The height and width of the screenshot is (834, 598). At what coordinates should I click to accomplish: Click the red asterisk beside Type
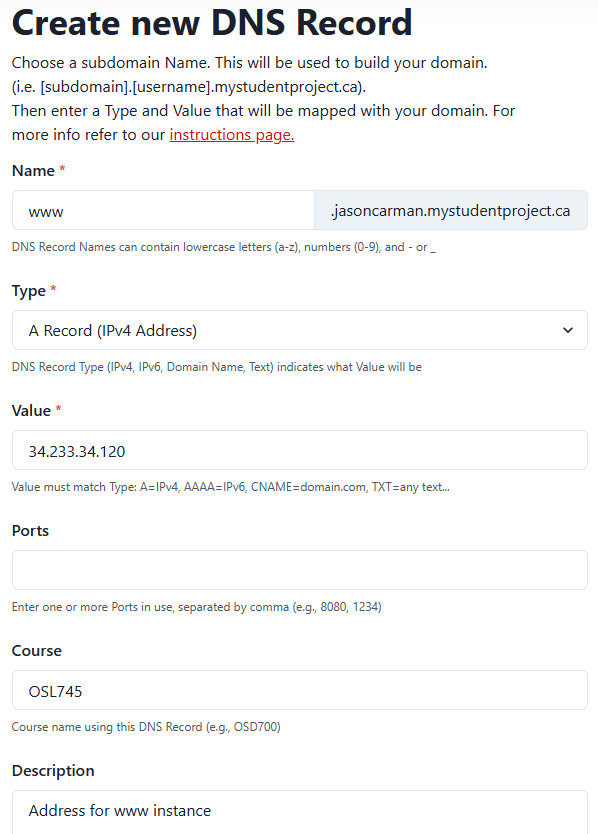point(52,290)
